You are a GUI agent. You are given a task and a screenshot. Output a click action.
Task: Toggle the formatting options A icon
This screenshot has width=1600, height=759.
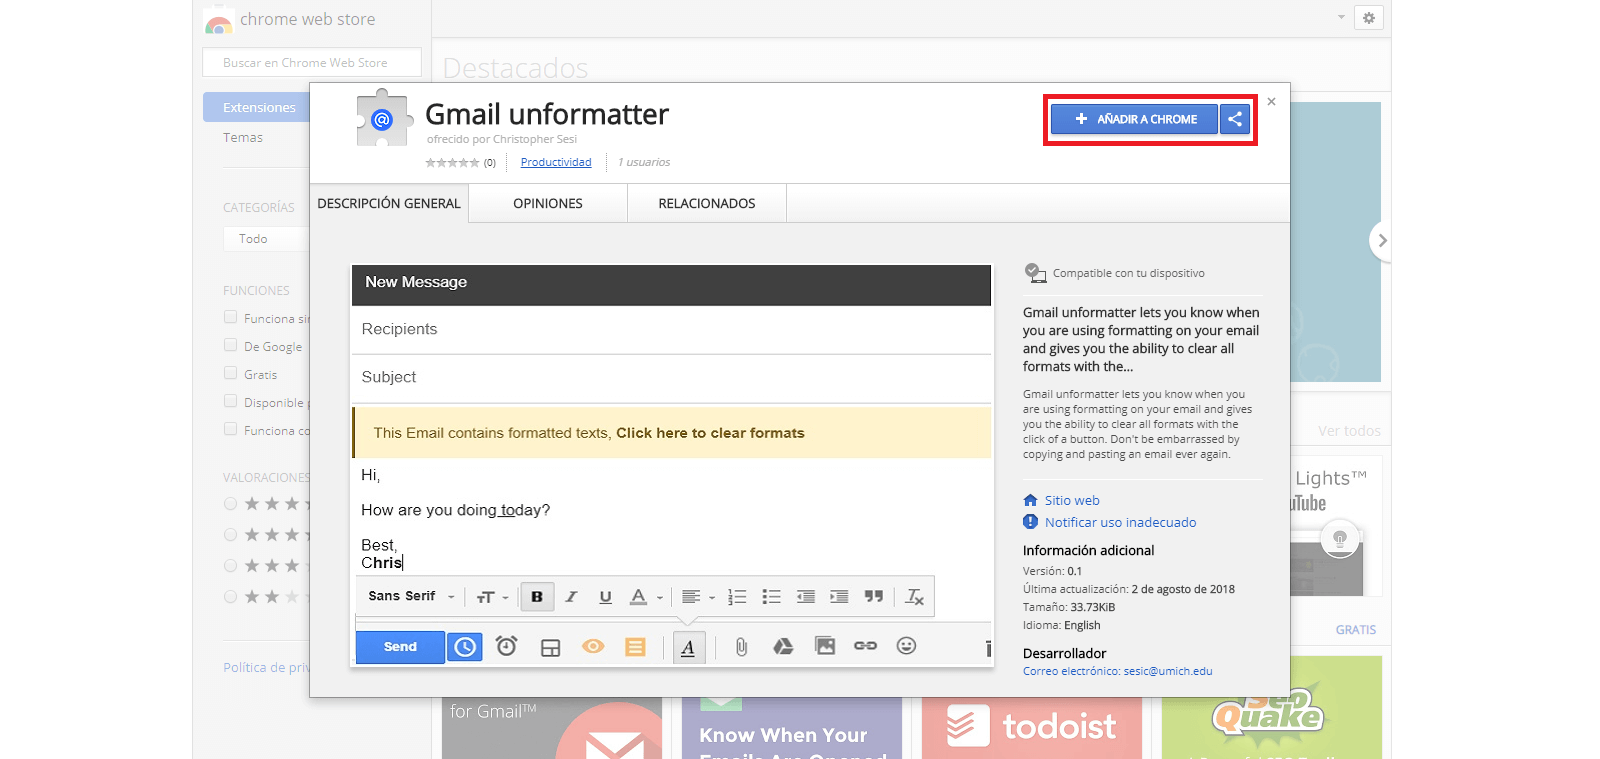(688, 648)
